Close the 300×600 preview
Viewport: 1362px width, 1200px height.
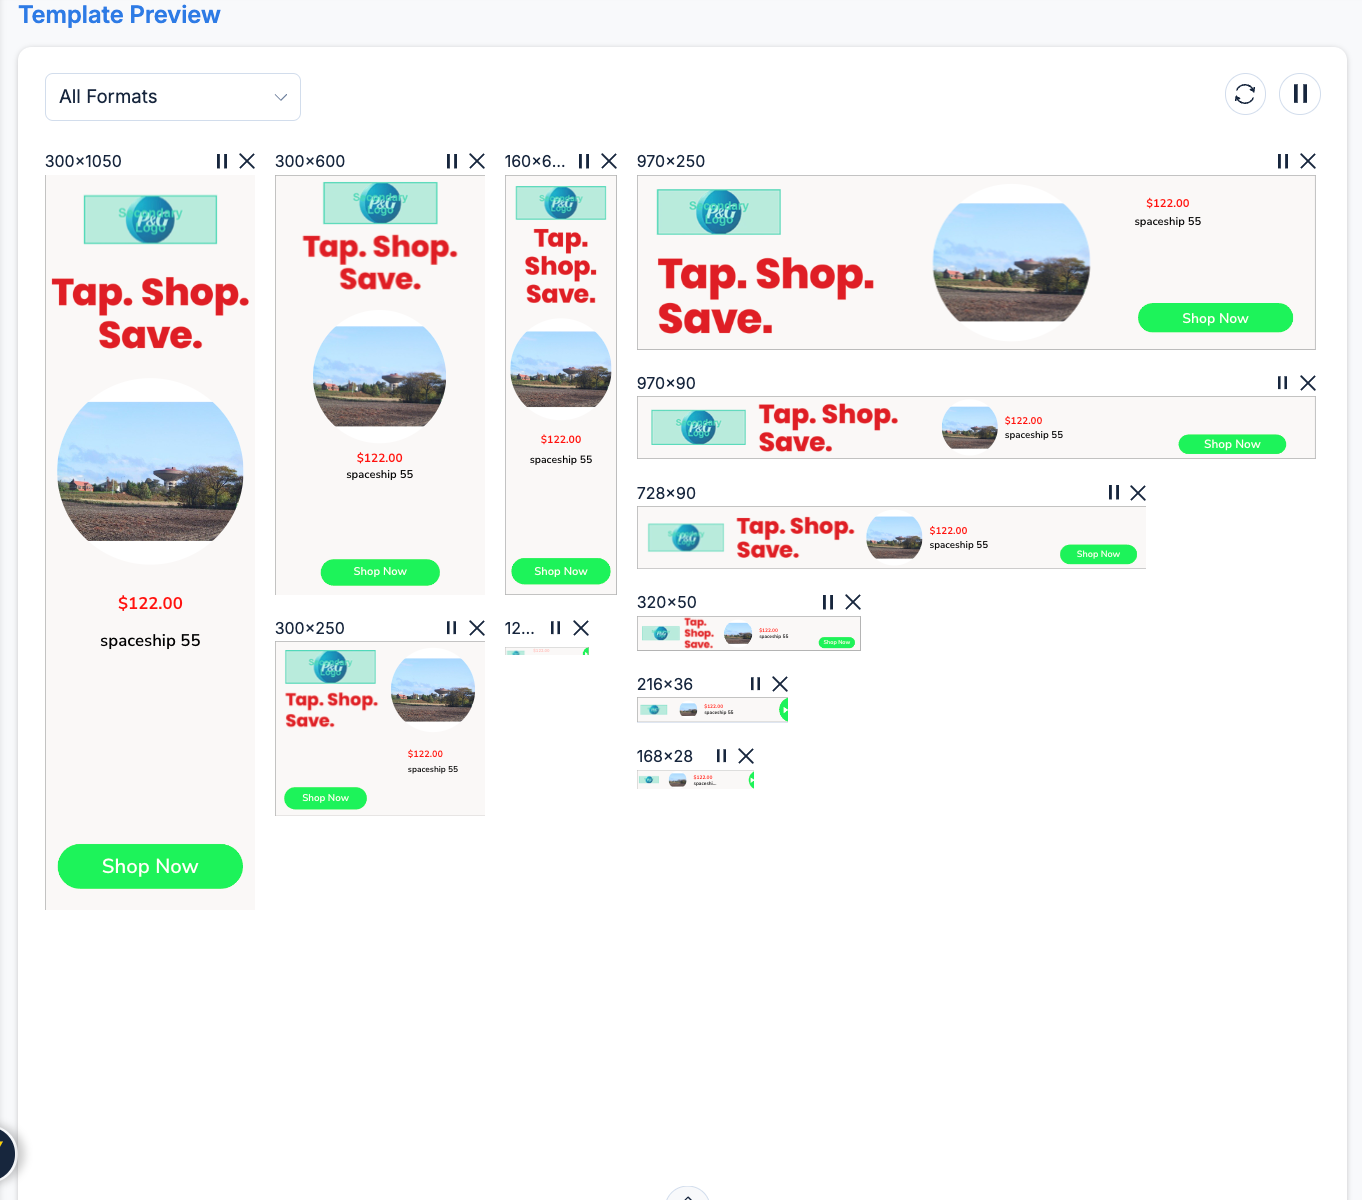(x=477, y=161)
